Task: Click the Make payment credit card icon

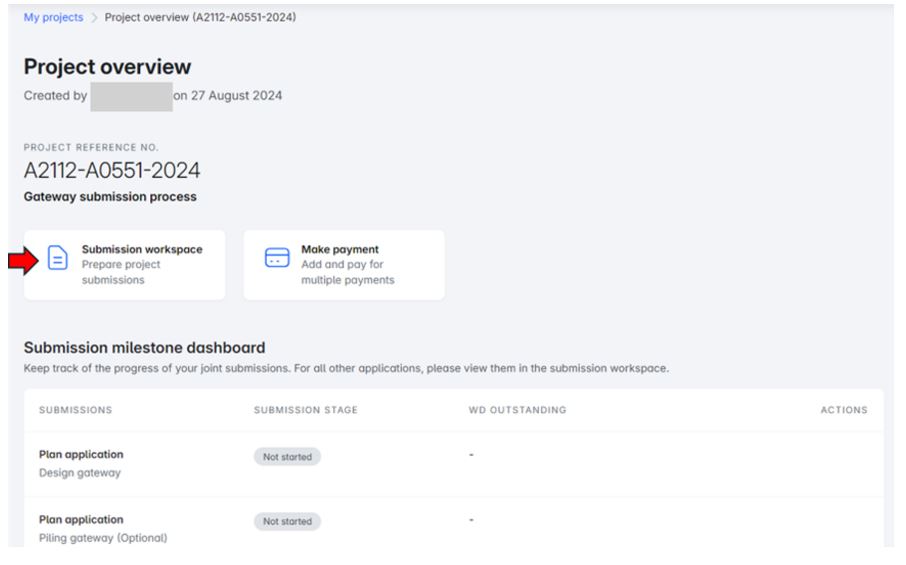Action: [277, 259]
